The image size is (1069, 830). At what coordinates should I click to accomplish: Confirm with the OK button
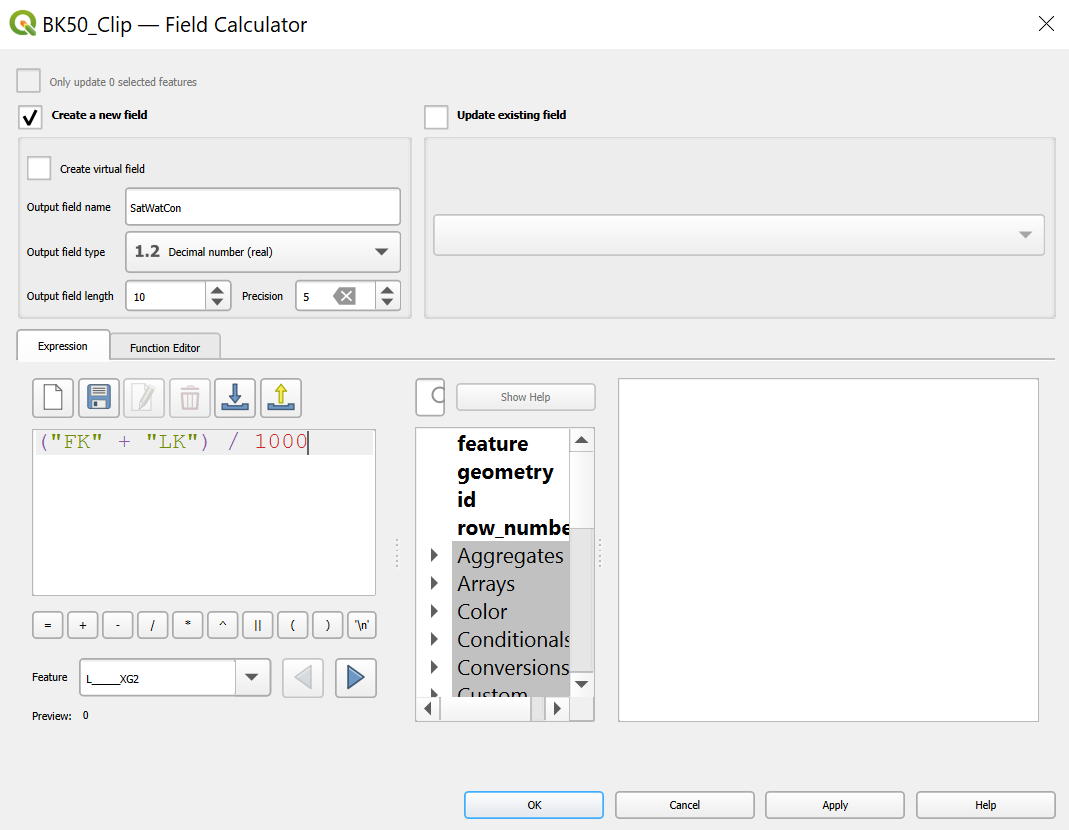[x=534, y=805]
